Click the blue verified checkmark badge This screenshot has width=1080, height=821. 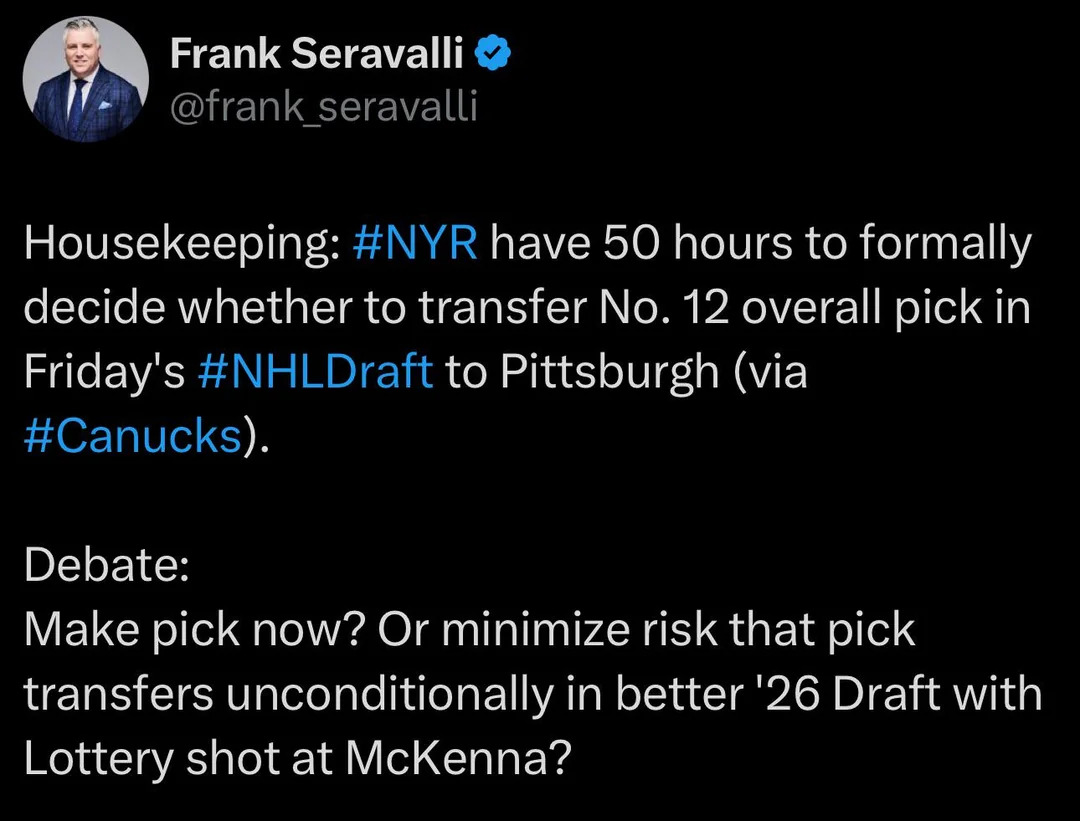coord(492,54)
